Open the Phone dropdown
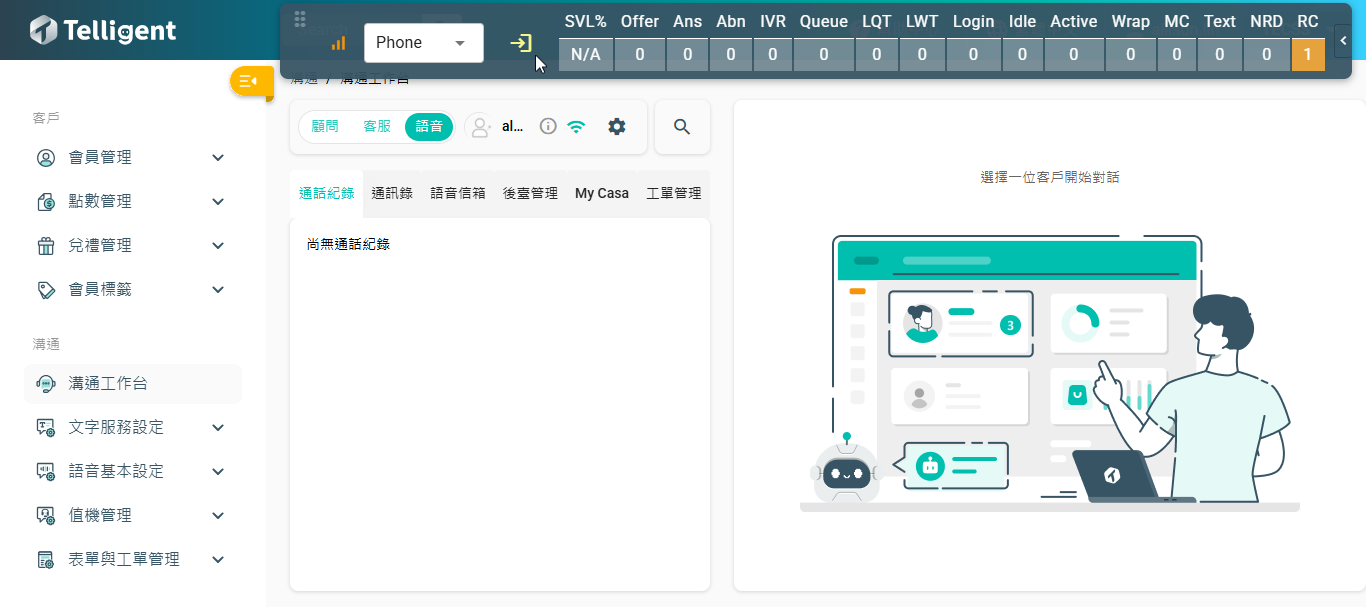 (423, 43)
